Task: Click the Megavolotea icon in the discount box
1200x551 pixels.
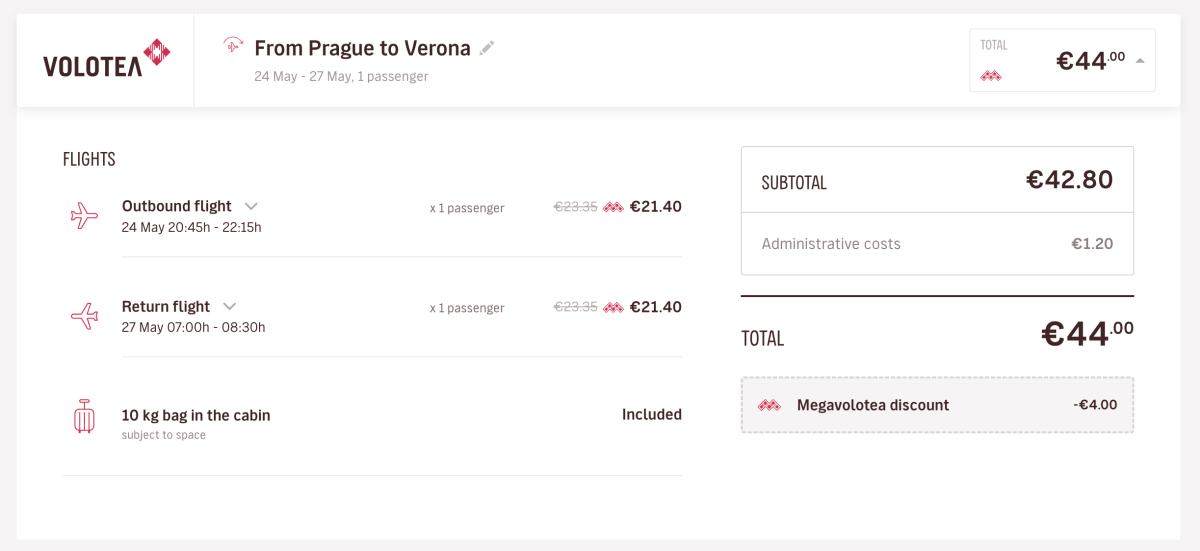Action: [x=769, y=405]
